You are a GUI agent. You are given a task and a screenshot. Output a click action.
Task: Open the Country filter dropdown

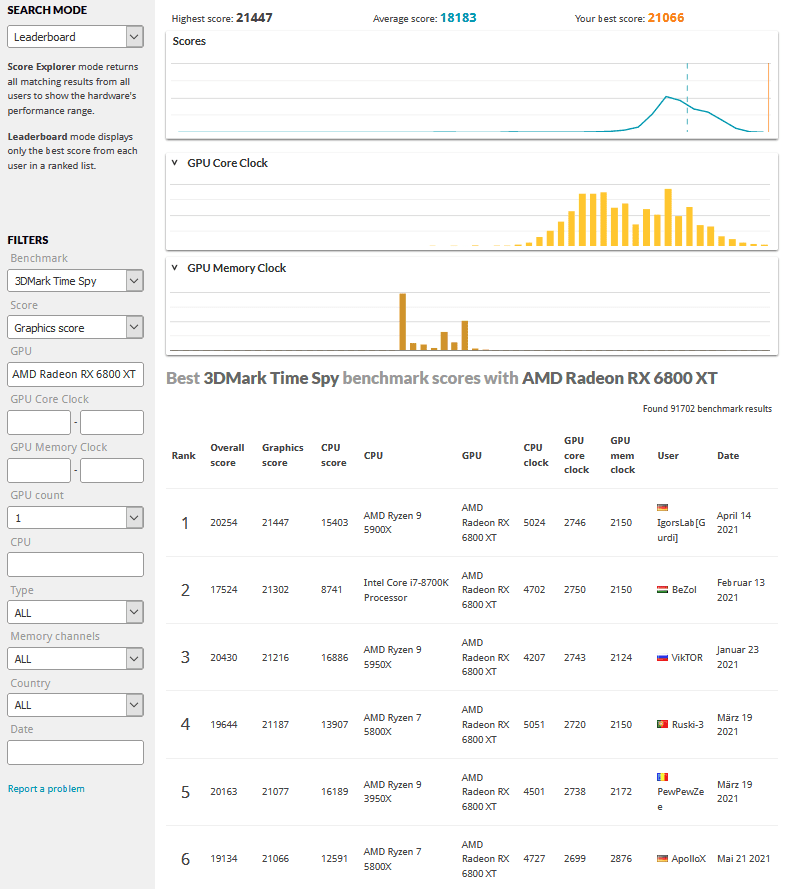75,705
